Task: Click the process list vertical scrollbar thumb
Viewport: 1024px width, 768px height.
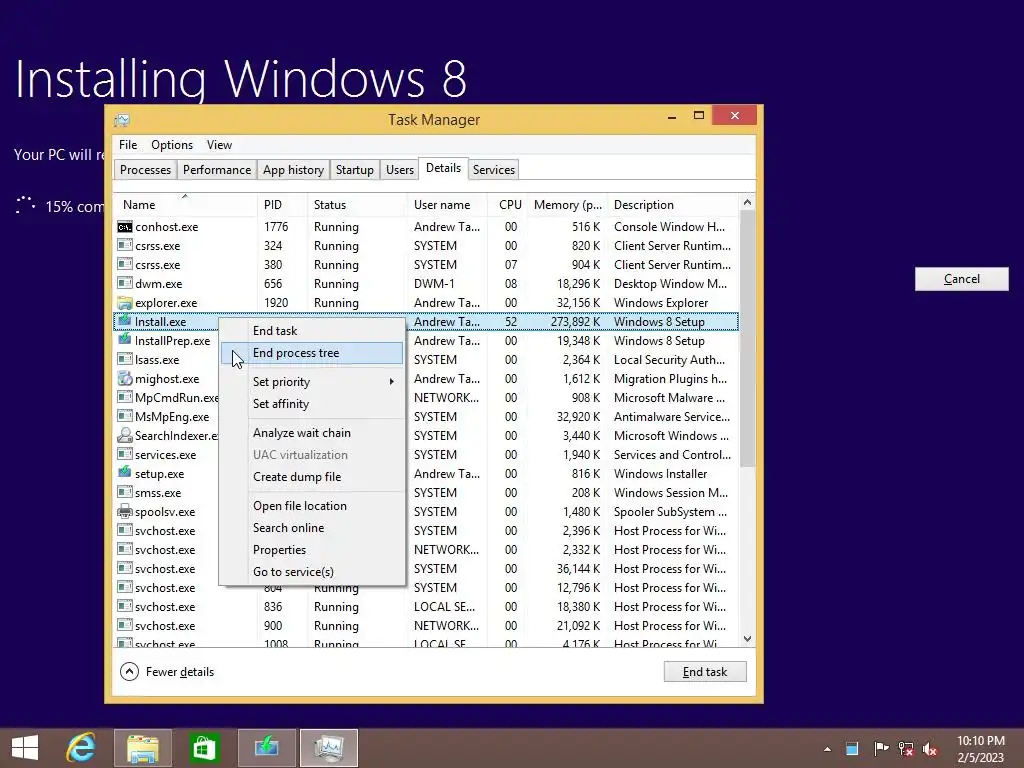Action: pos(748,338)
